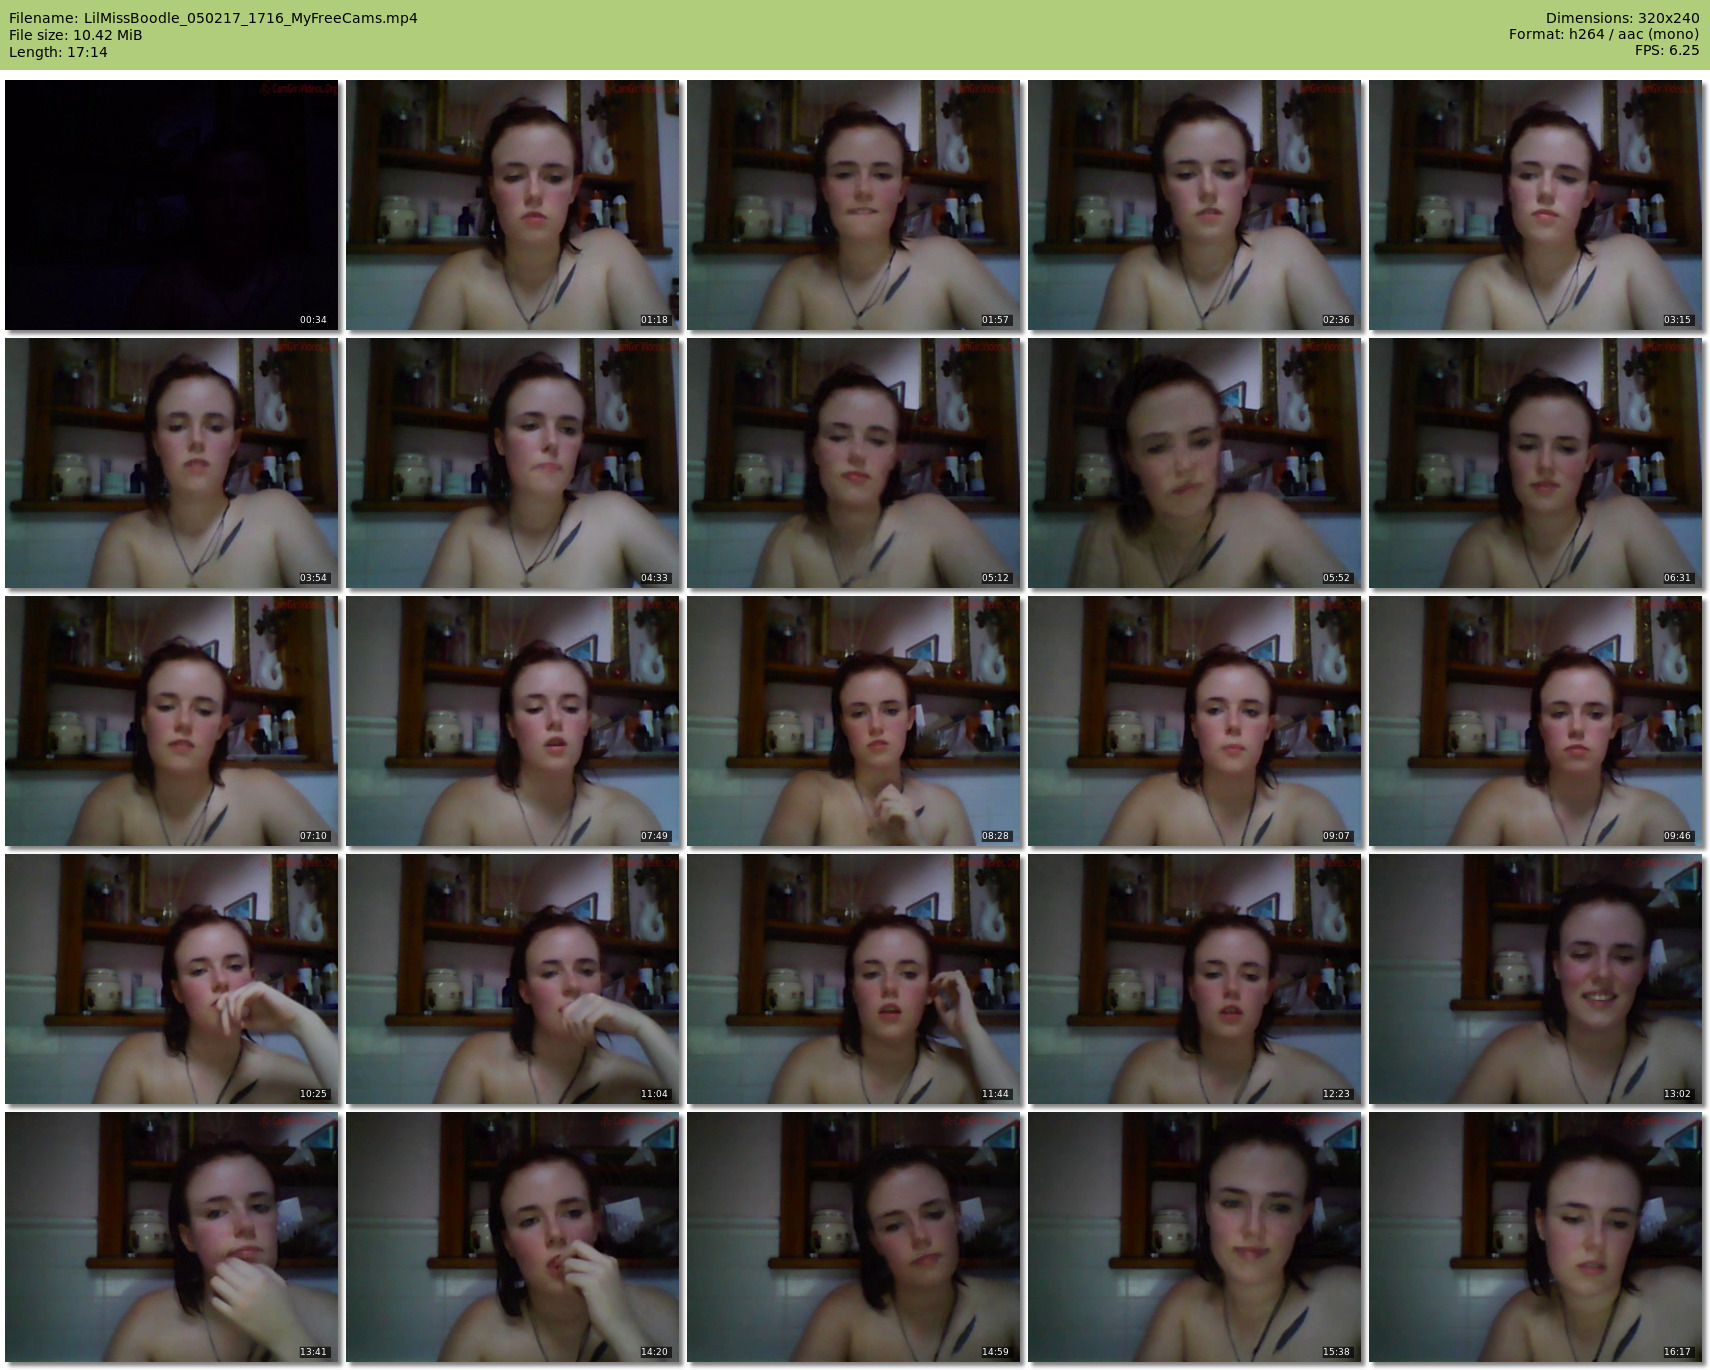Pick the last thumbnail stamped 16:17

(x=1536, y=1237)
